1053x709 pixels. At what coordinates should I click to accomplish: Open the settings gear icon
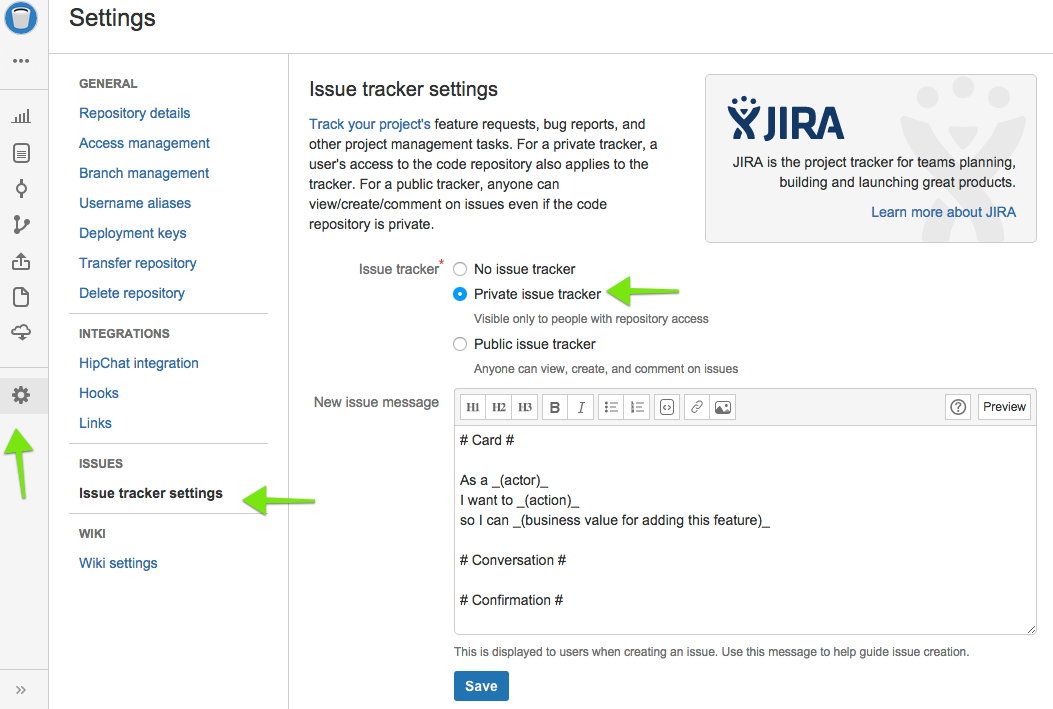coord(21,395)
